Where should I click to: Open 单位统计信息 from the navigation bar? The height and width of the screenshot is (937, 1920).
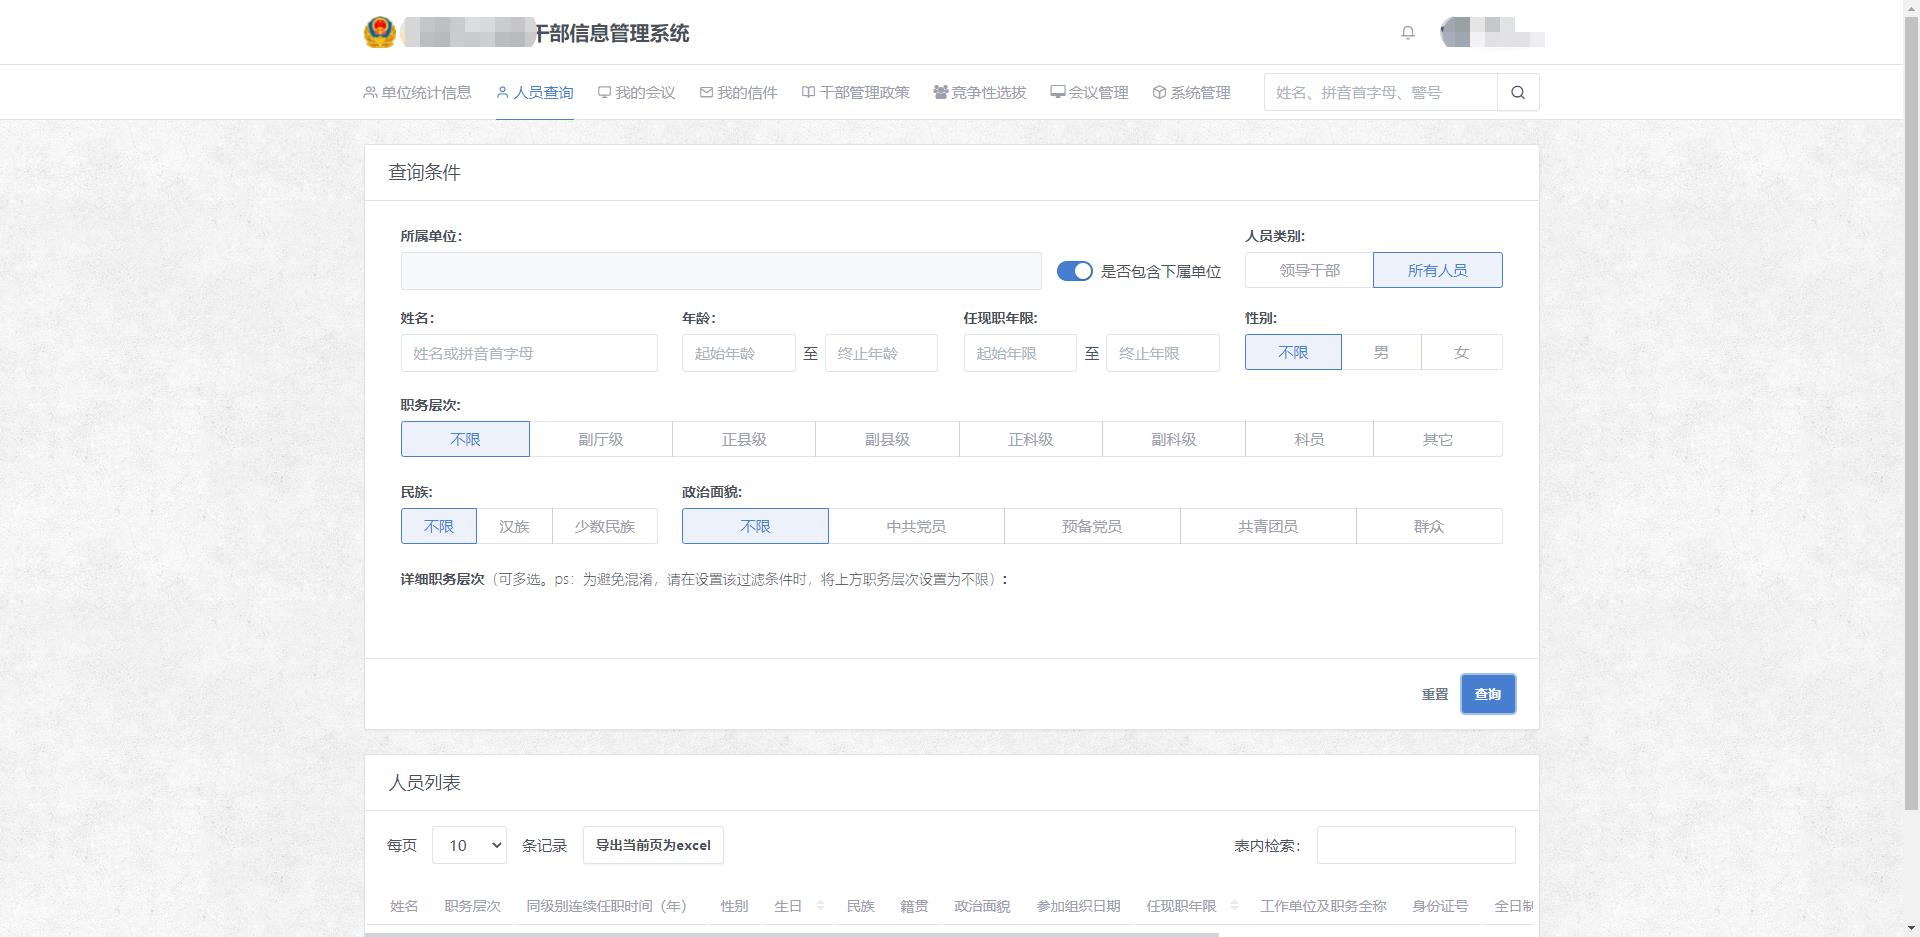[x=417, y=93]
